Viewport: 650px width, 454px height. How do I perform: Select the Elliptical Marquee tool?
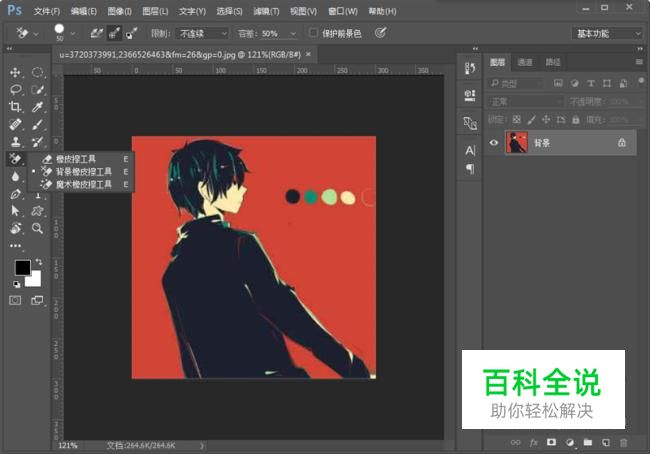point(38,73)
